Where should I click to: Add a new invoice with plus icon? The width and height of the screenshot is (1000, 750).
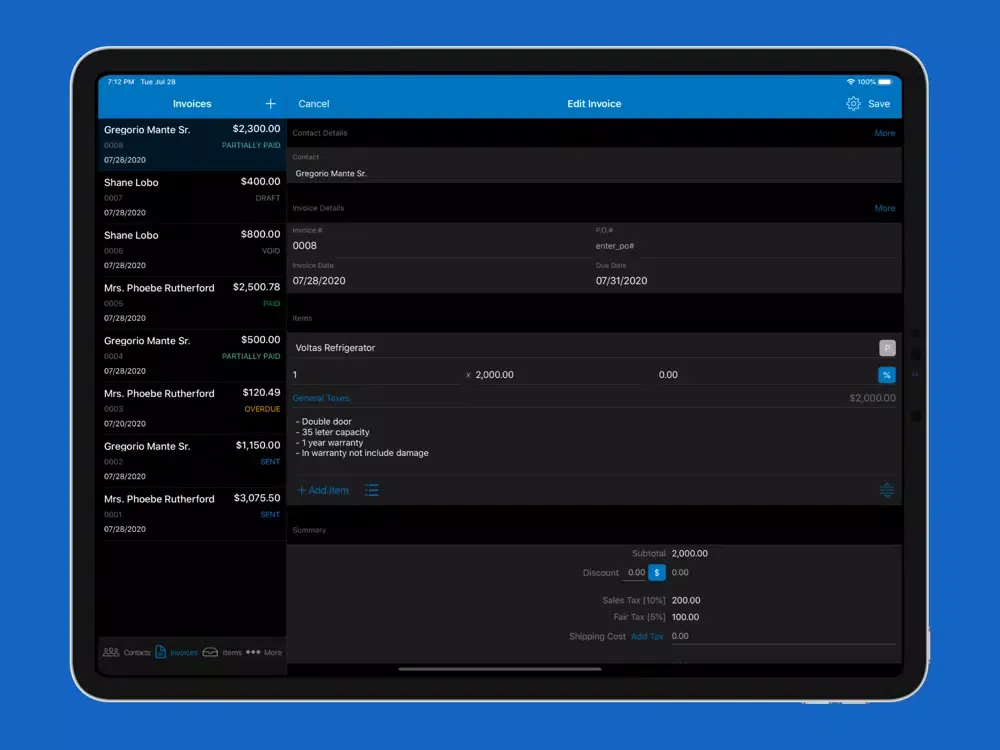point(270,103)
